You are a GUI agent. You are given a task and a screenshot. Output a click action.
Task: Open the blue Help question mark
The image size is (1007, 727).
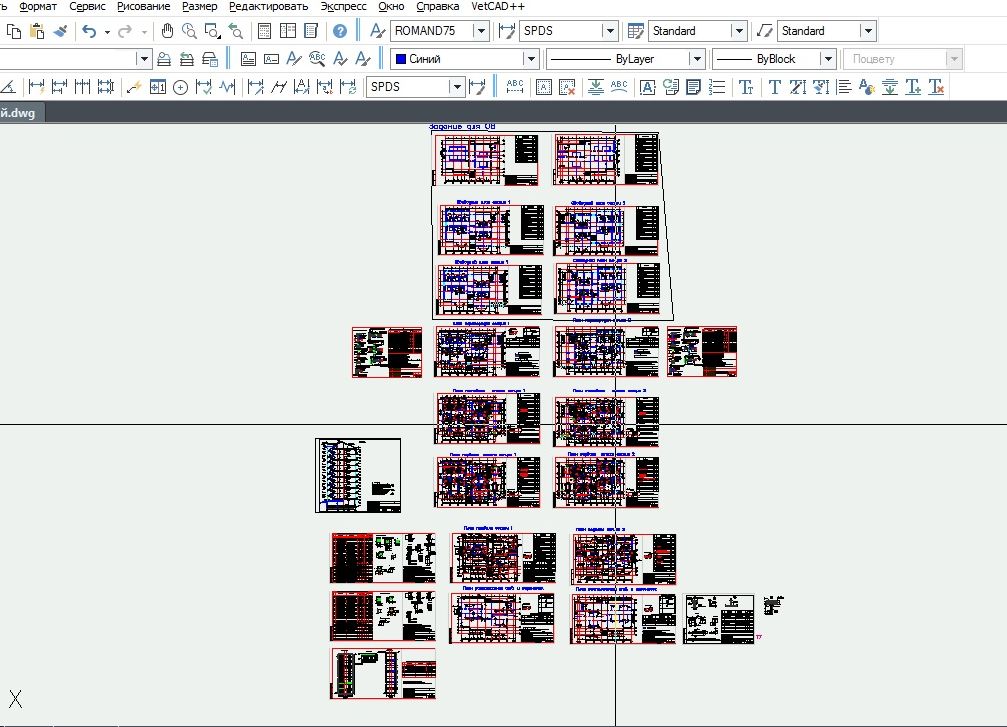[x=340, y=31]
